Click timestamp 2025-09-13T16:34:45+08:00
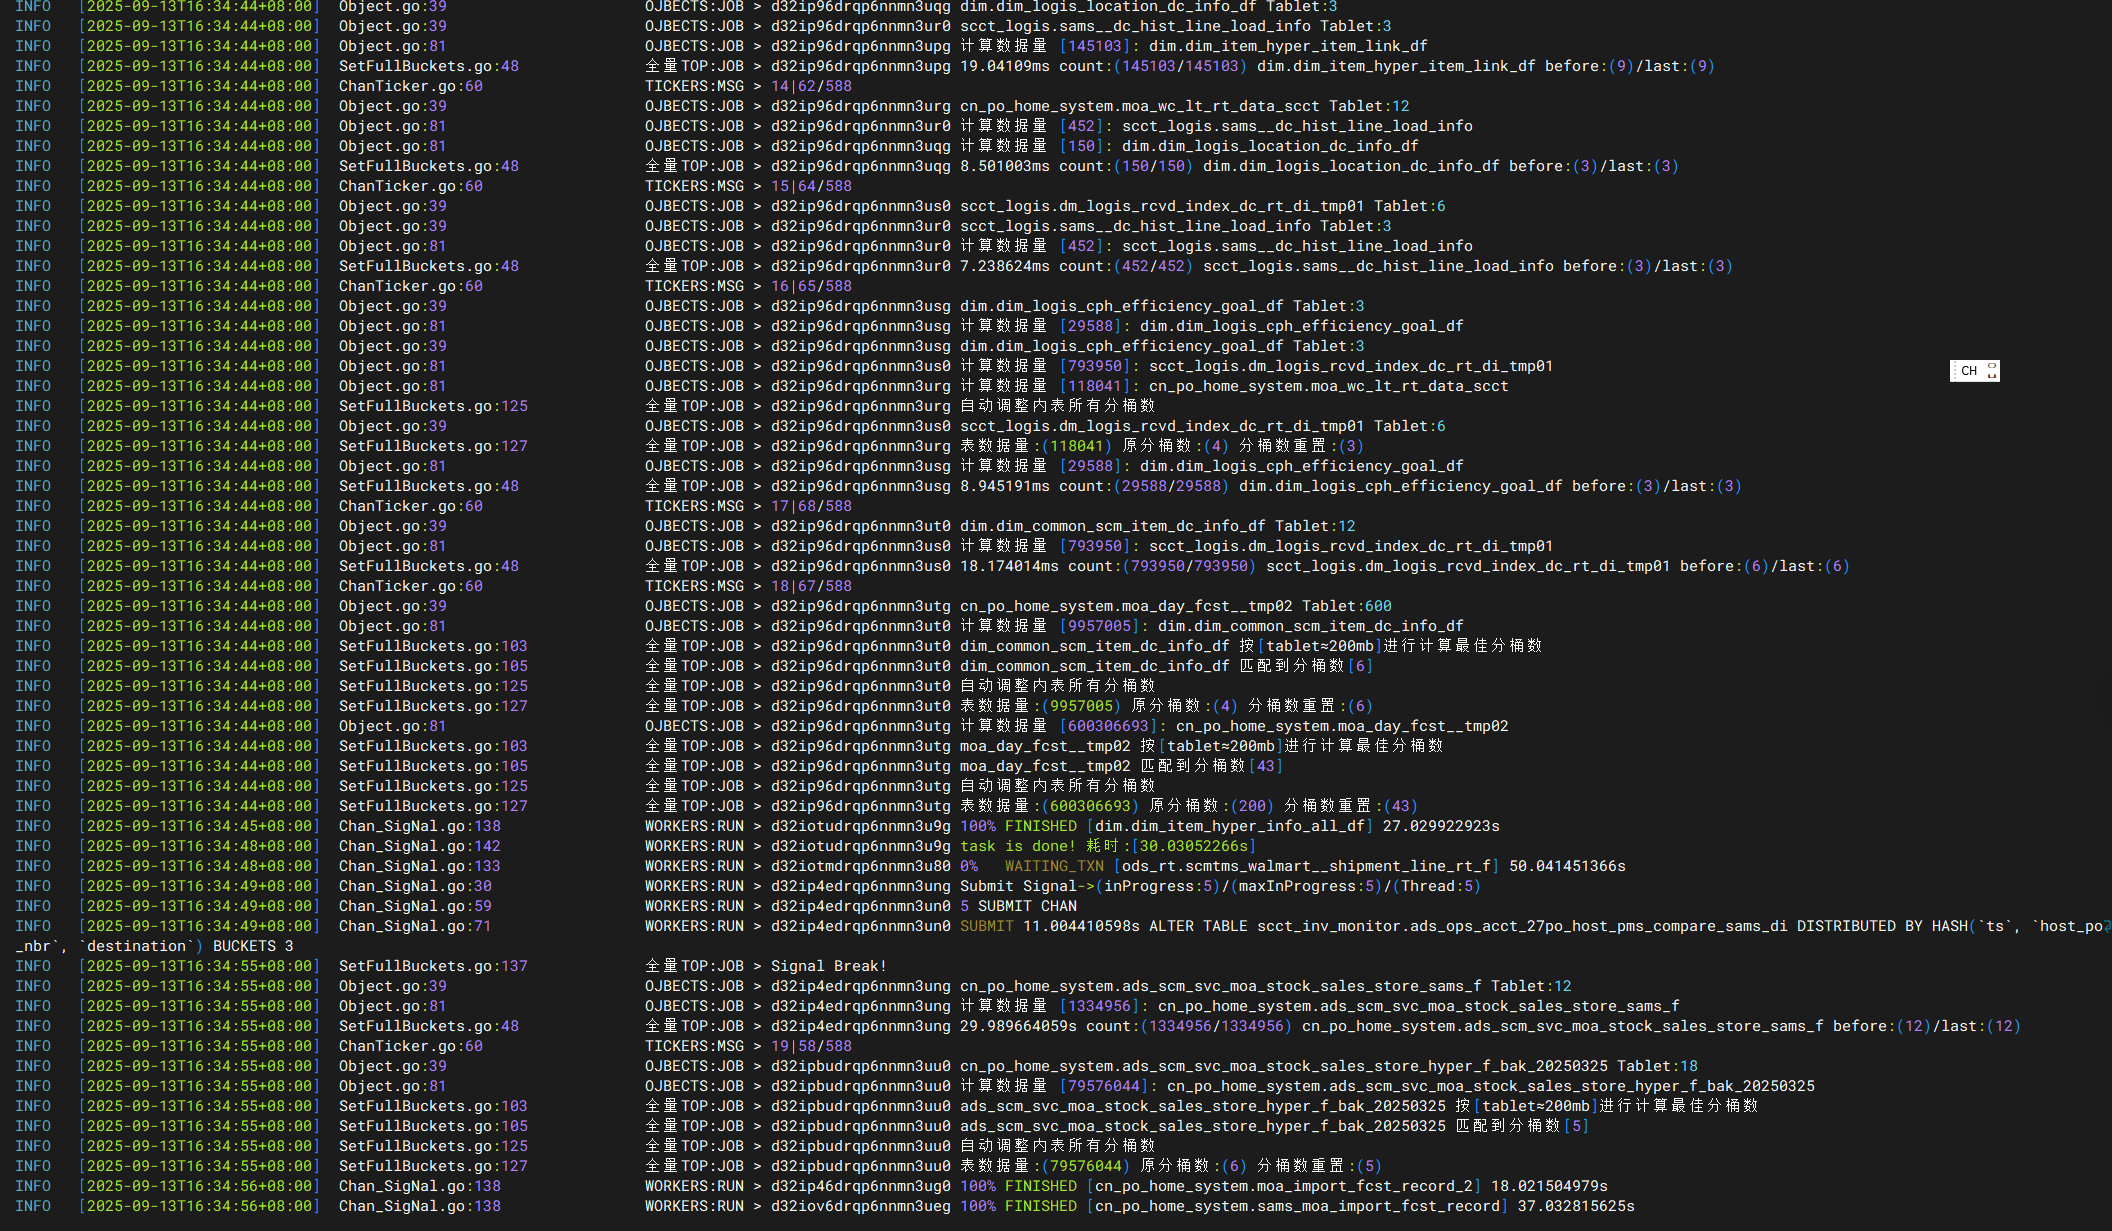 [x=199, y=826]
